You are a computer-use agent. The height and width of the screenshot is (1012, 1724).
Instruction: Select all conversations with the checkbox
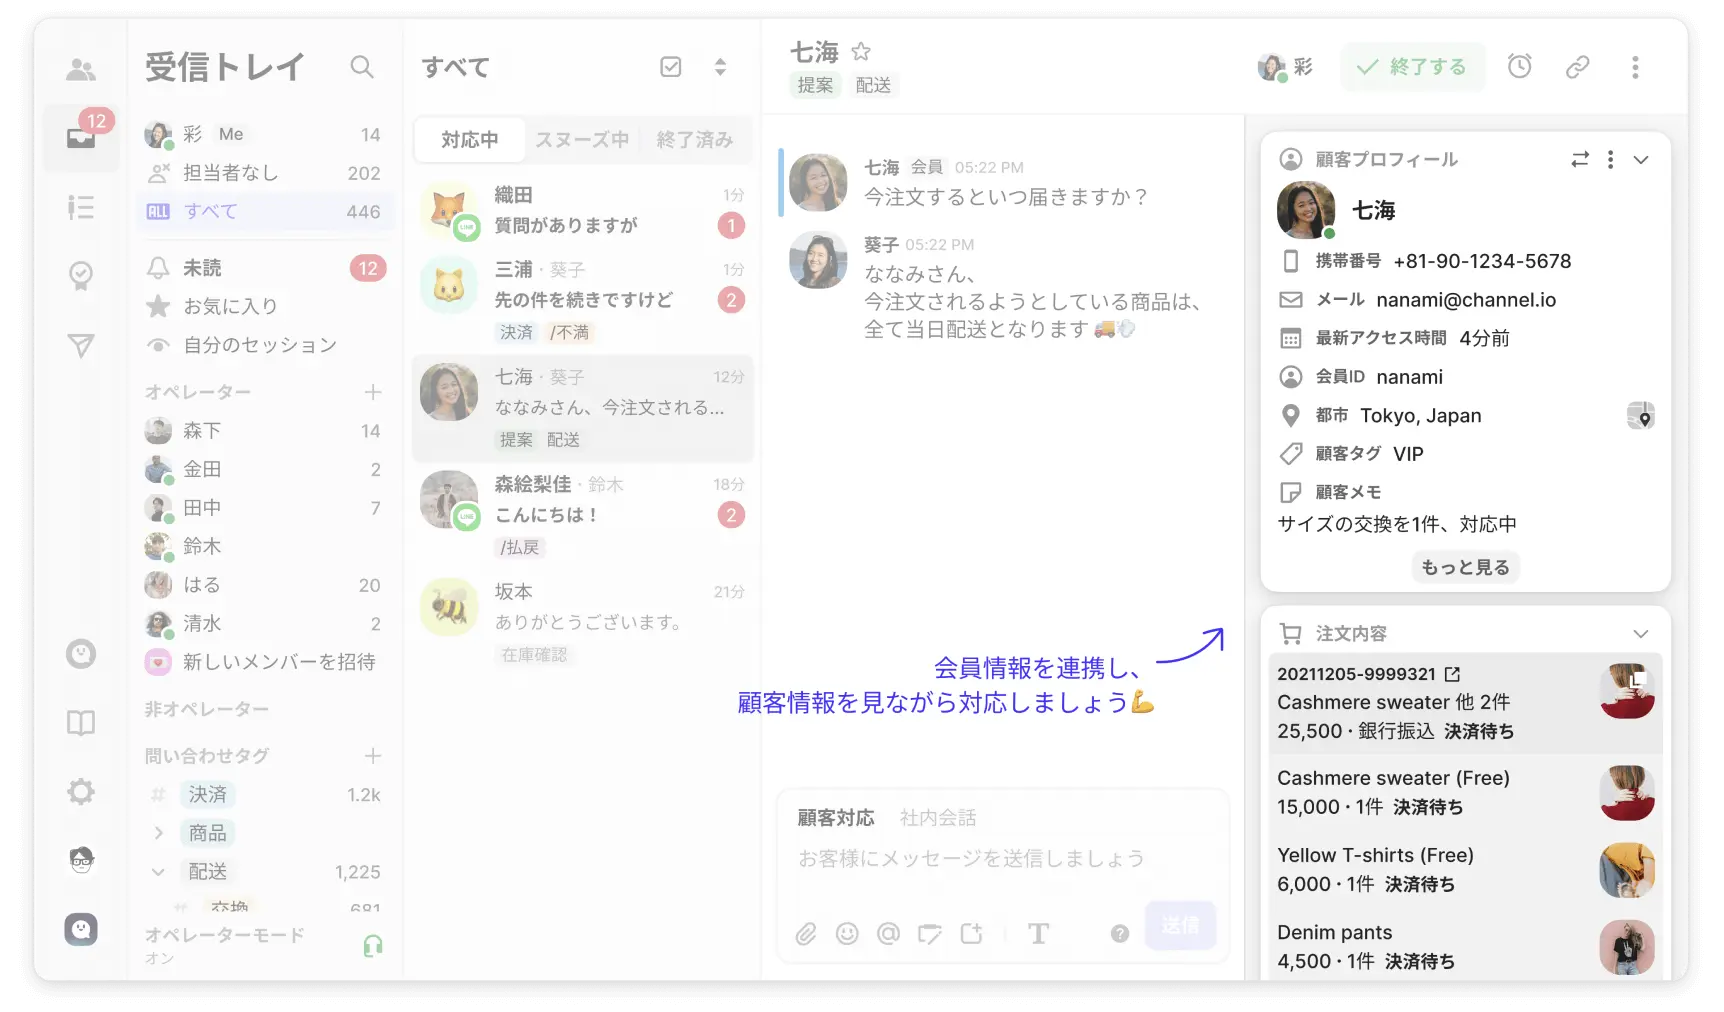[x=670, y=66]
